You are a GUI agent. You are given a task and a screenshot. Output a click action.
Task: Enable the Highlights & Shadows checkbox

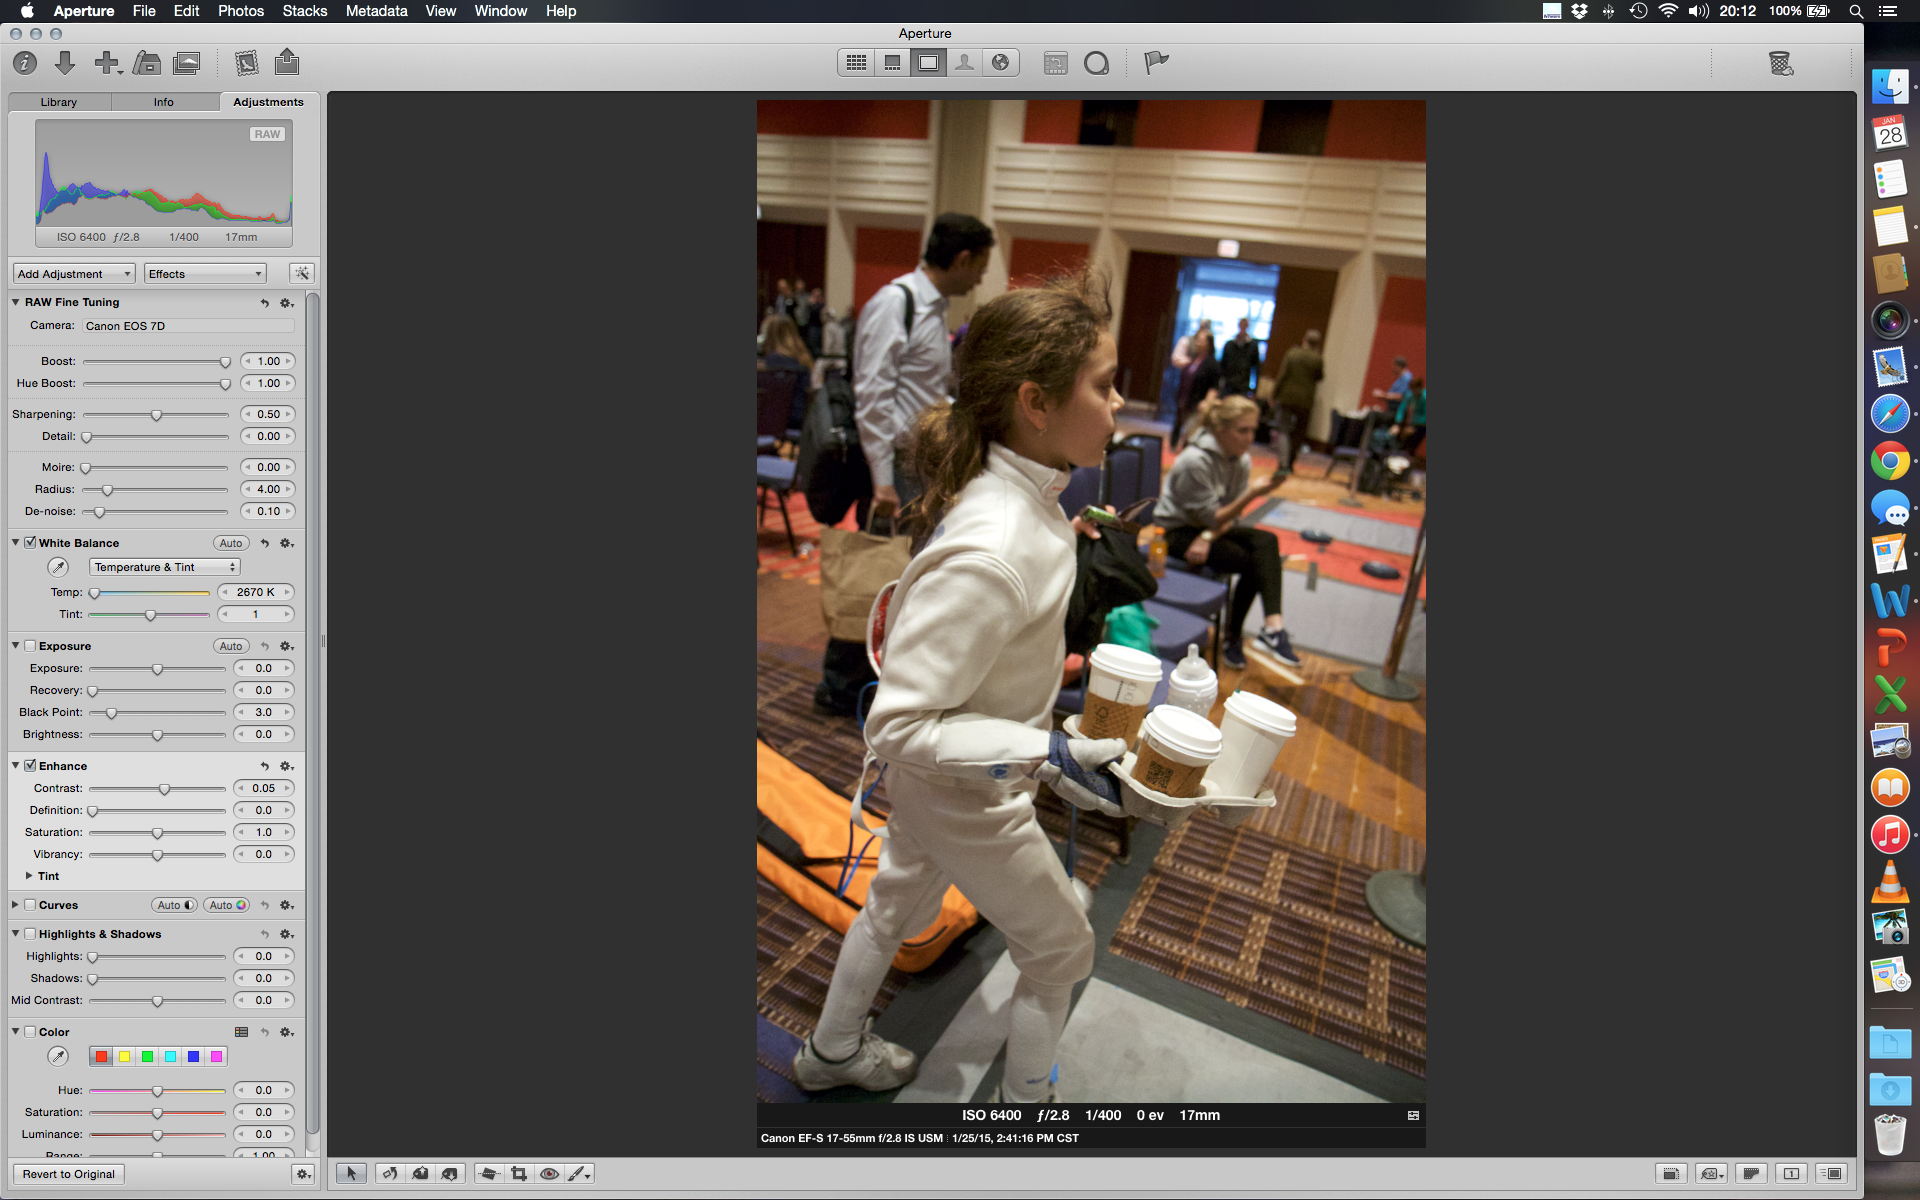click(x=31, y=934)
